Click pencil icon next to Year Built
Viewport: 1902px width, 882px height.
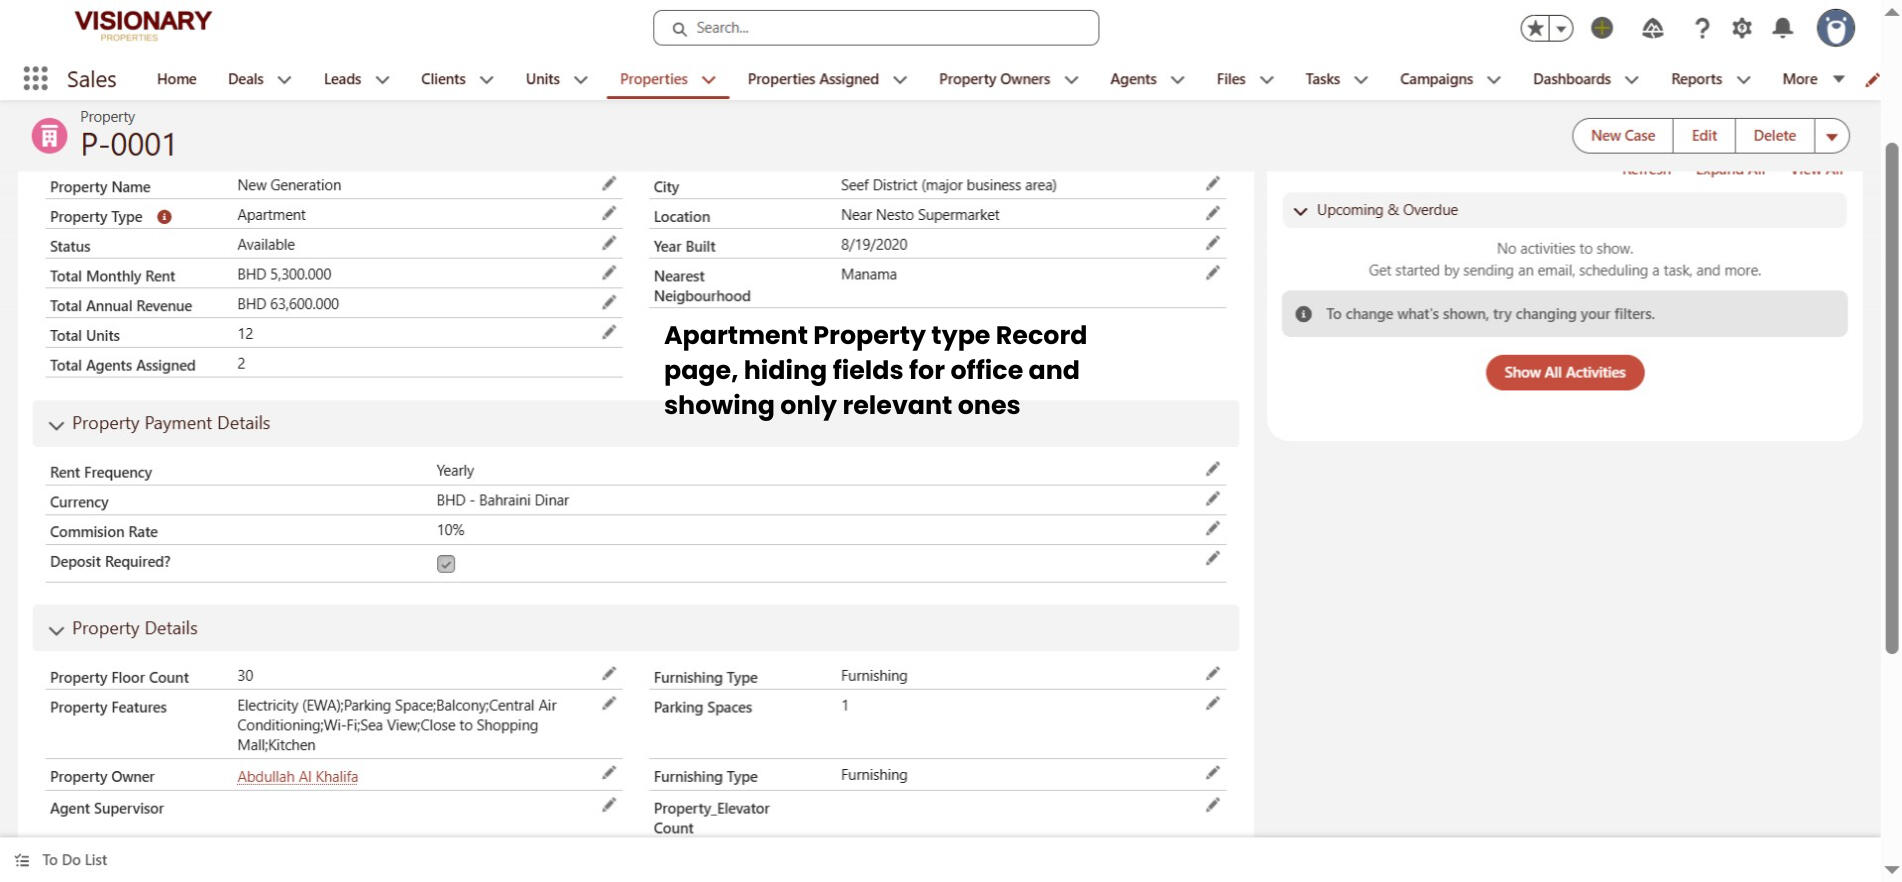pos(1212,244)
